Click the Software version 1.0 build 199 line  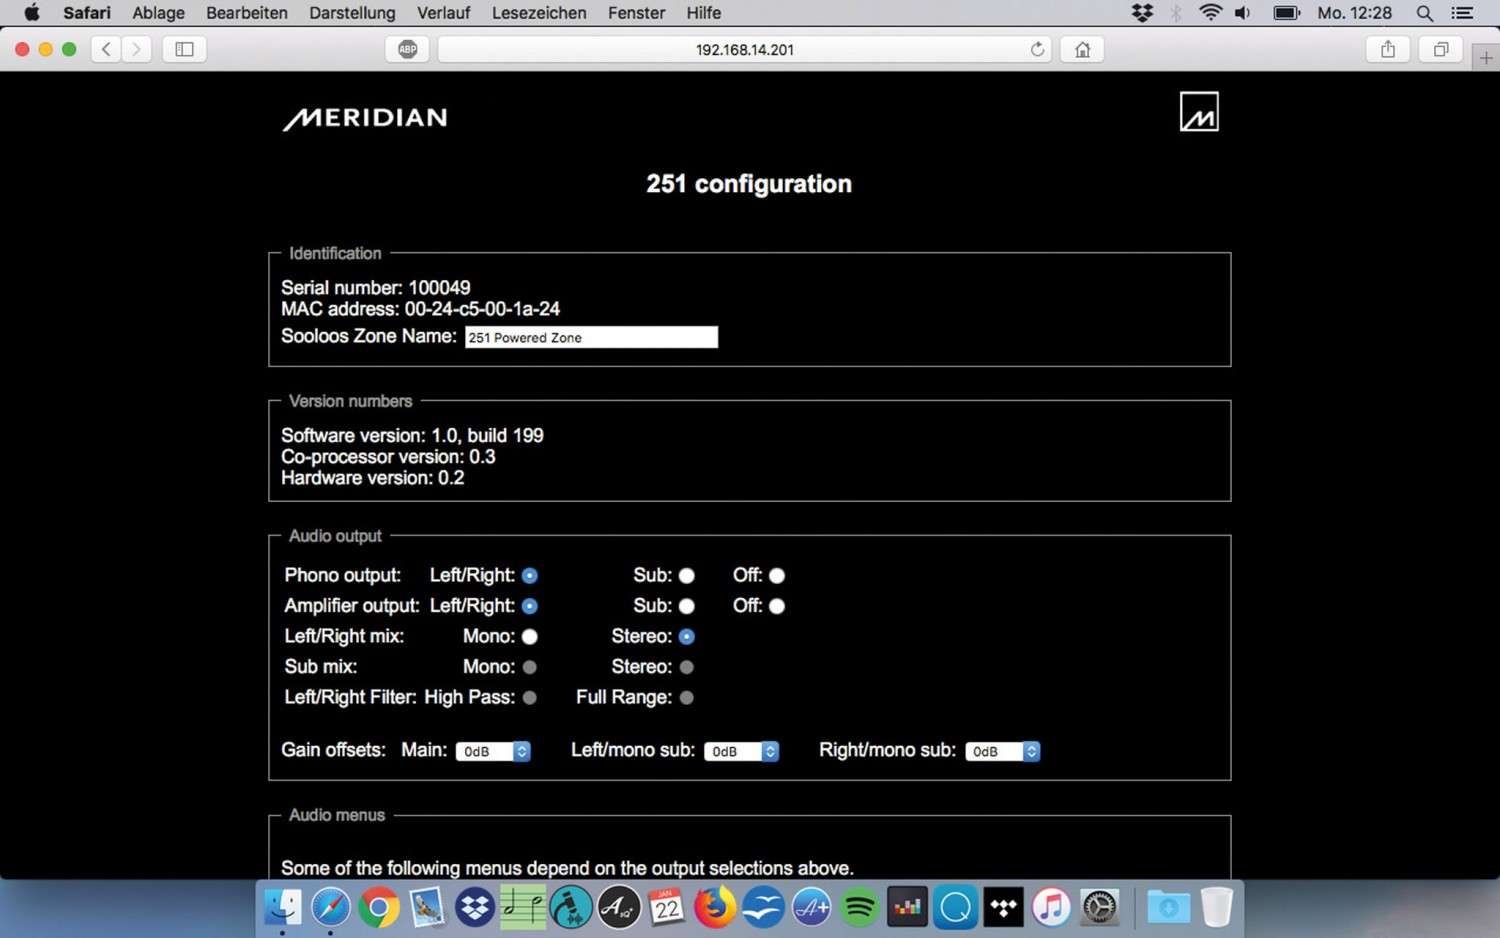coord(413,436)
